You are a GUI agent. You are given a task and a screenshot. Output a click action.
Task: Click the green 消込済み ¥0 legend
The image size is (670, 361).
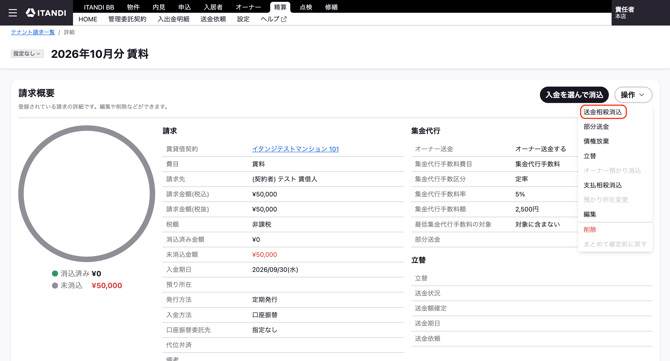[76, 273]
